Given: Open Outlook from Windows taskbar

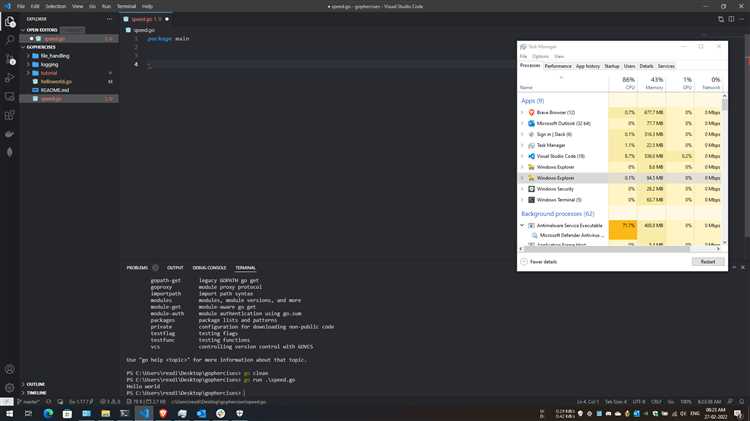Looking at the screenshot, I should point(201,413).
